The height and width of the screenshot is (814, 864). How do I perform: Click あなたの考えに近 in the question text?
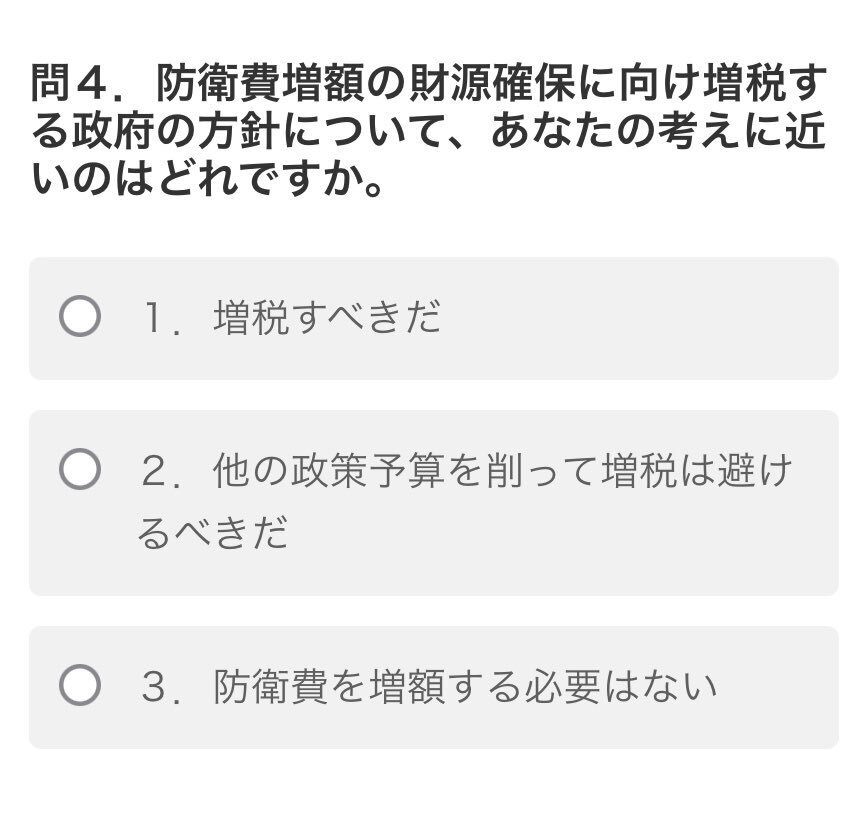pos(658,131)
